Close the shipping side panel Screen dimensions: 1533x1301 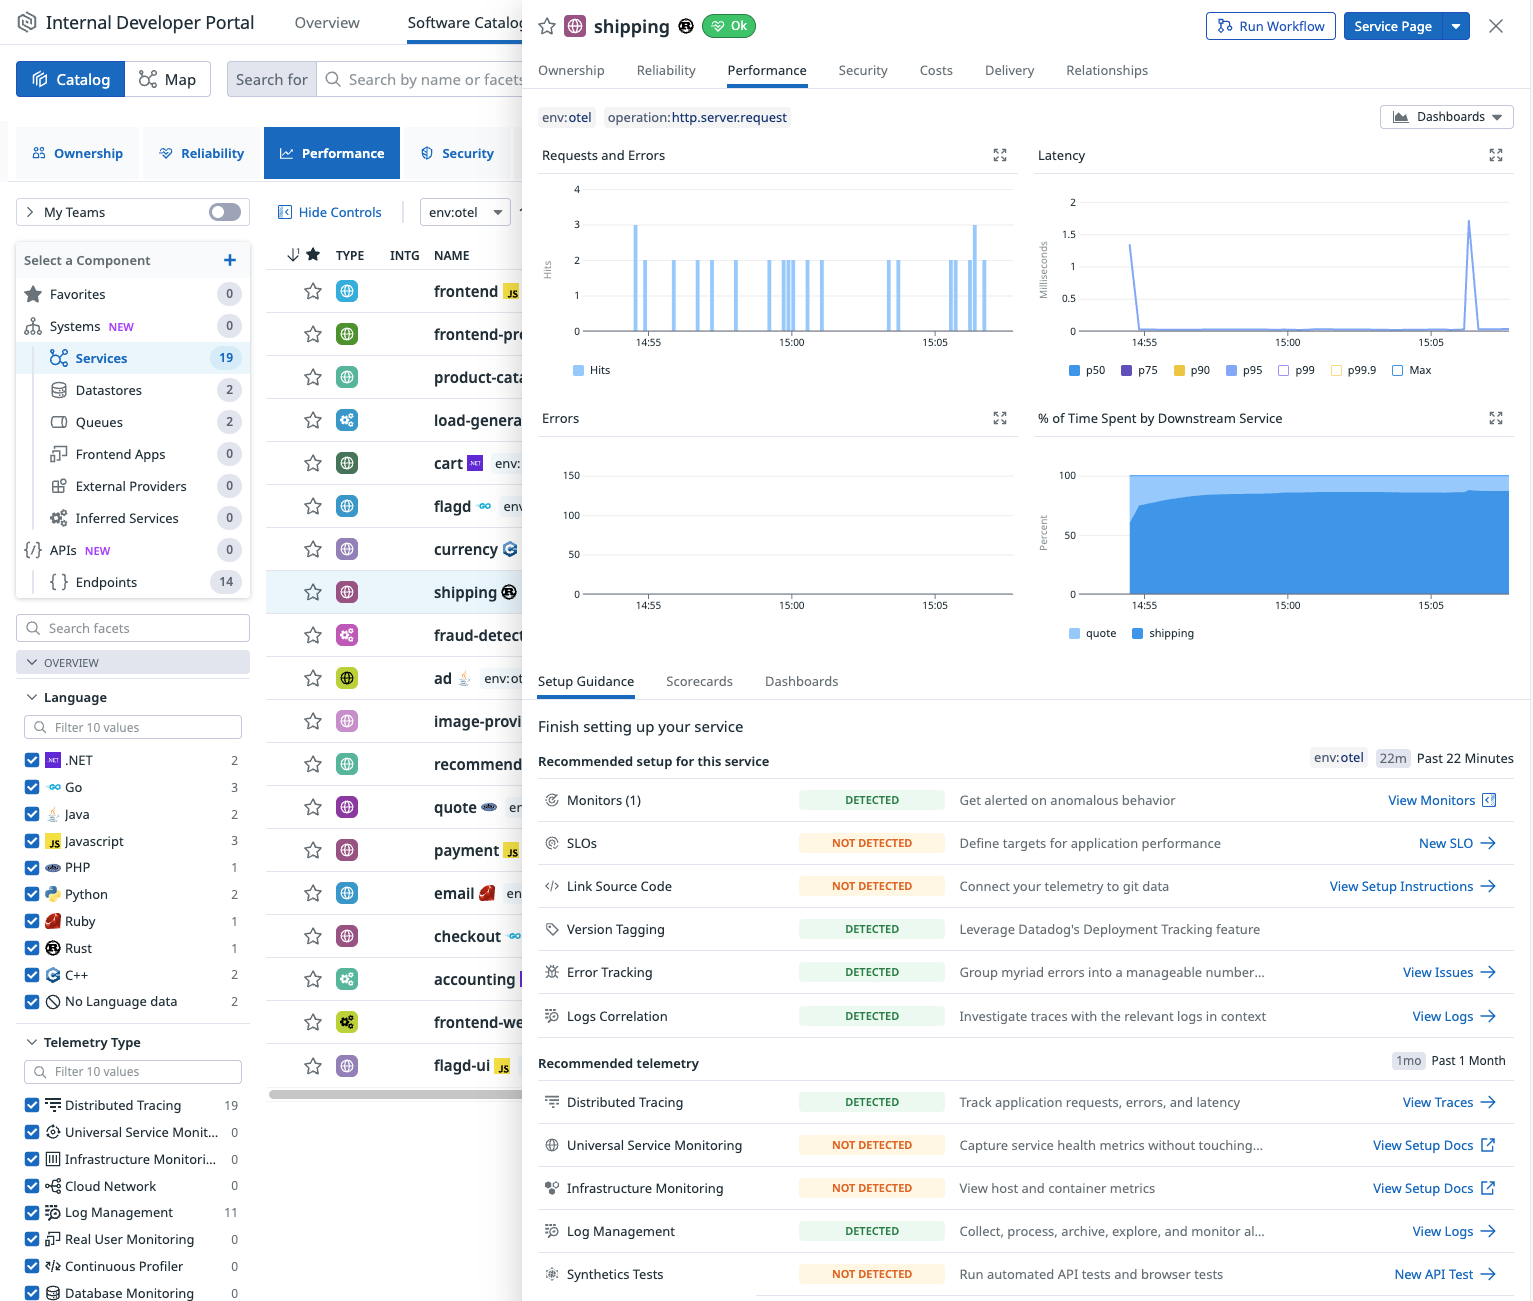click(1496, 27)
